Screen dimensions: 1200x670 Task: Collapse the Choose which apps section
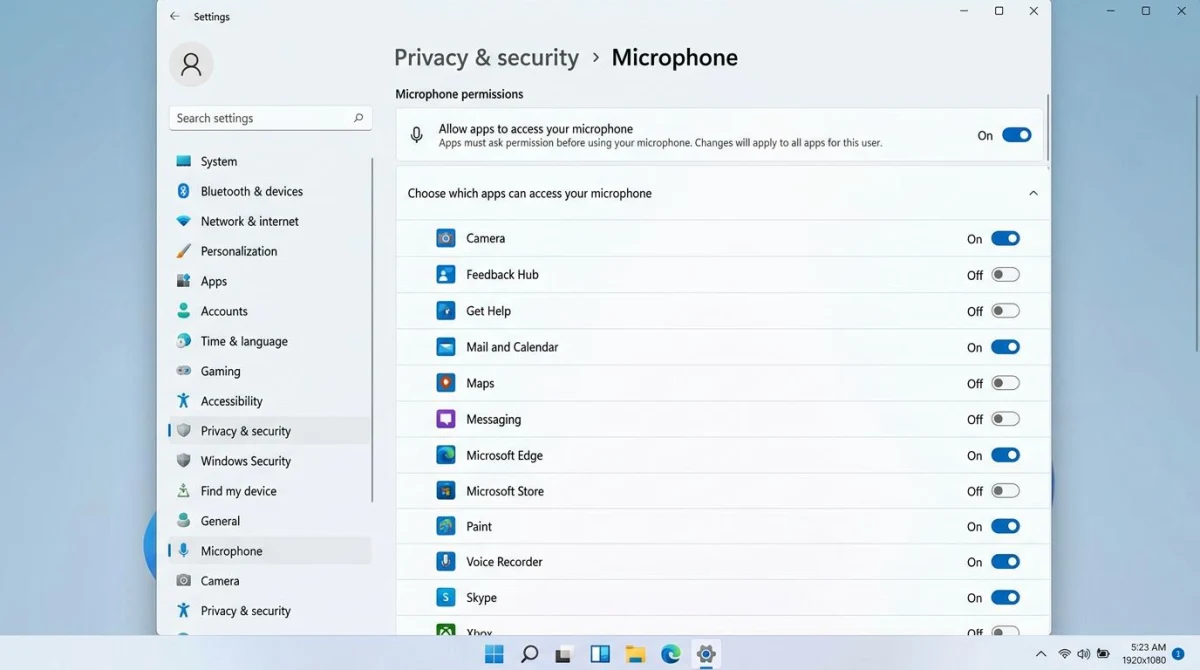point(1033,193)
